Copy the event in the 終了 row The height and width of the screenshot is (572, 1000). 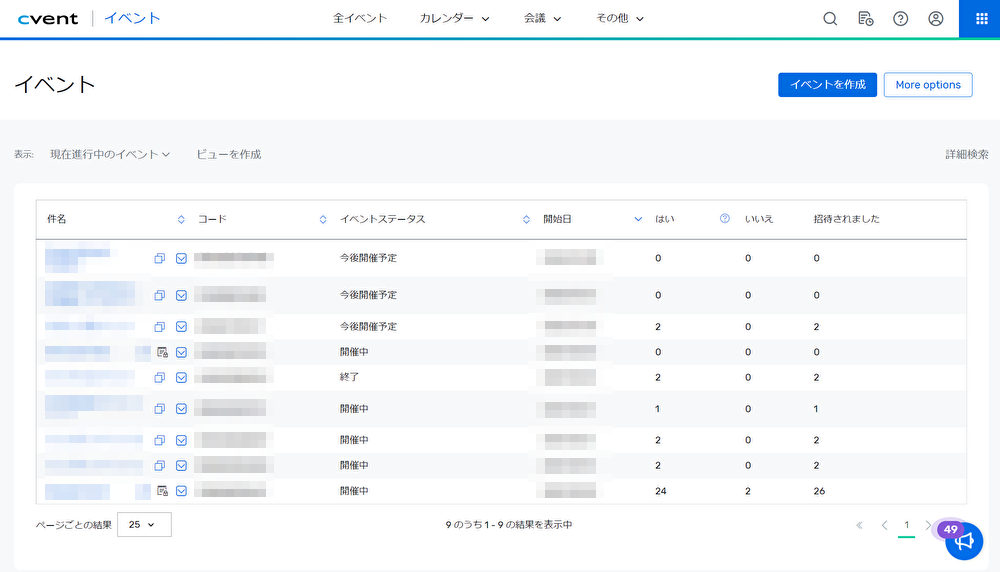coord(159,378)
